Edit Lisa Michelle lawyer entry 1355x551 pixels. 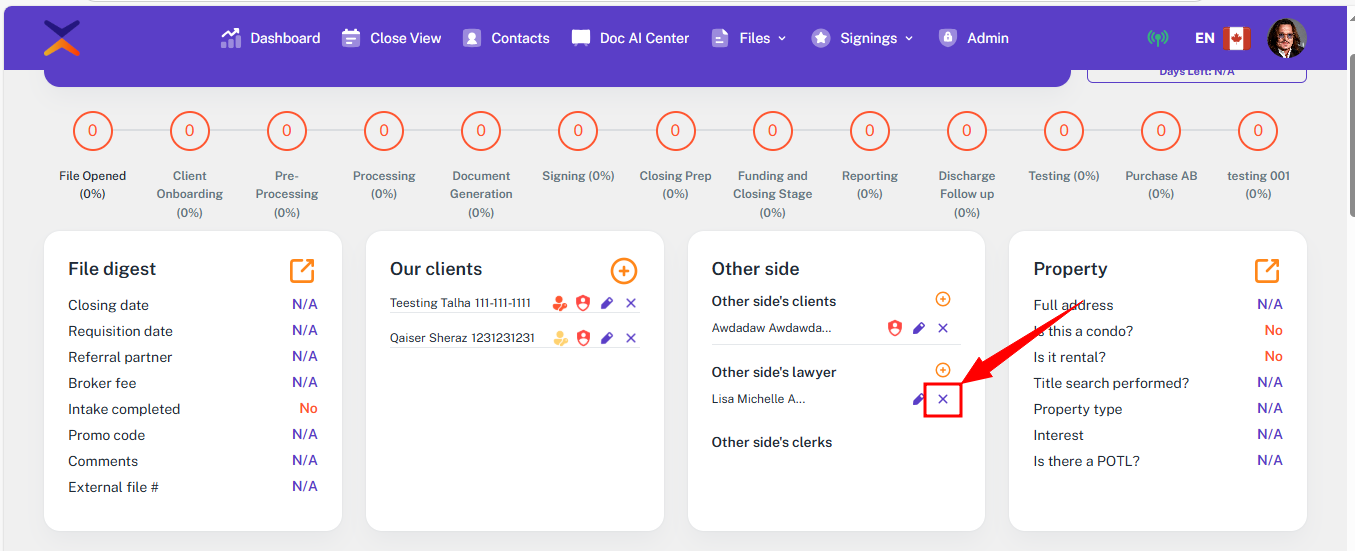tap(918, 399)
